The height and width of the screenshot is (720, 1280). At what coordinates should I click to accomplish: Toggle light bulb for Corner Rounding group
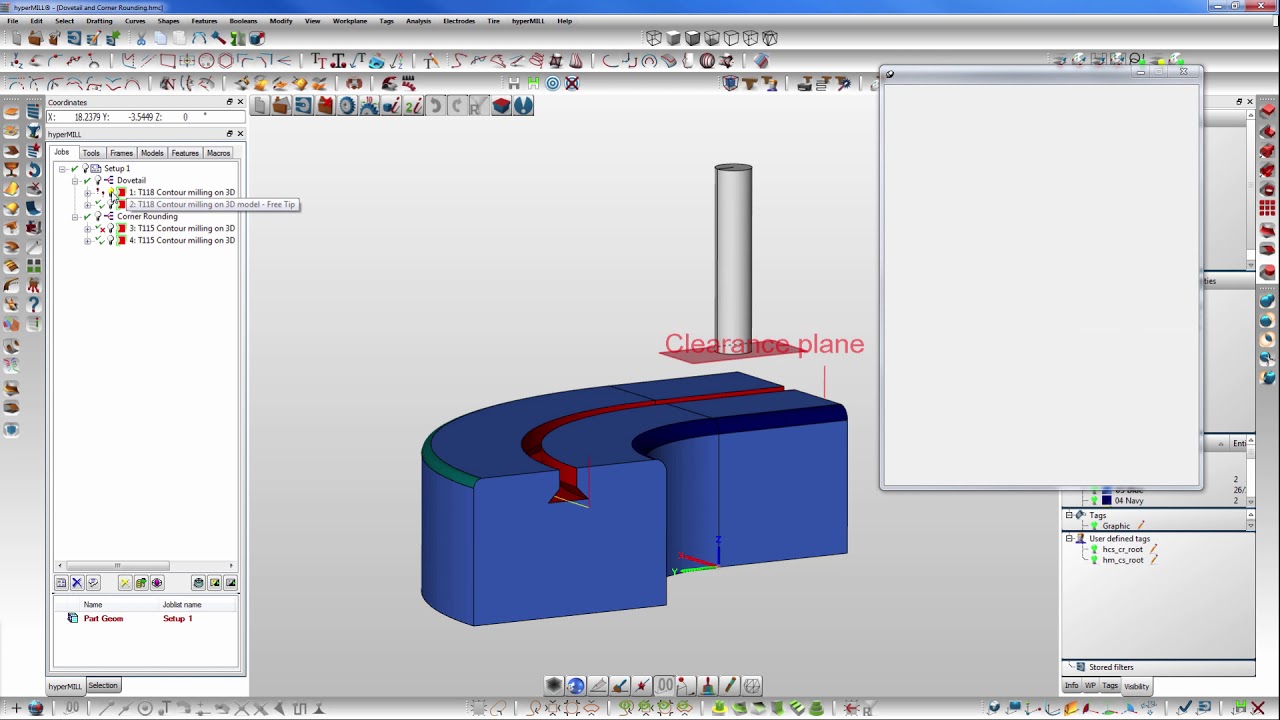98,217
